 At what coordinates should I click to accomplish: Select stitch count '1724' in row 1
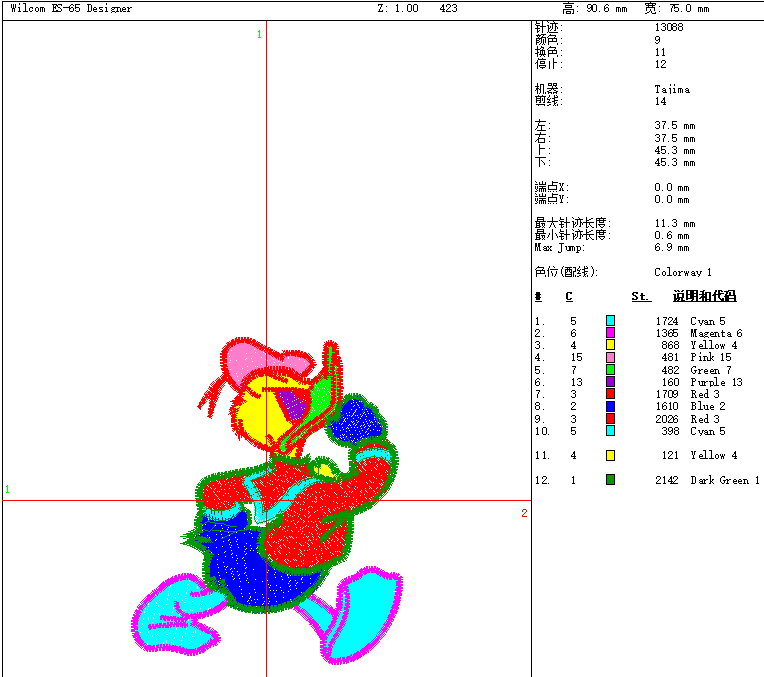[x=667, y=321]
